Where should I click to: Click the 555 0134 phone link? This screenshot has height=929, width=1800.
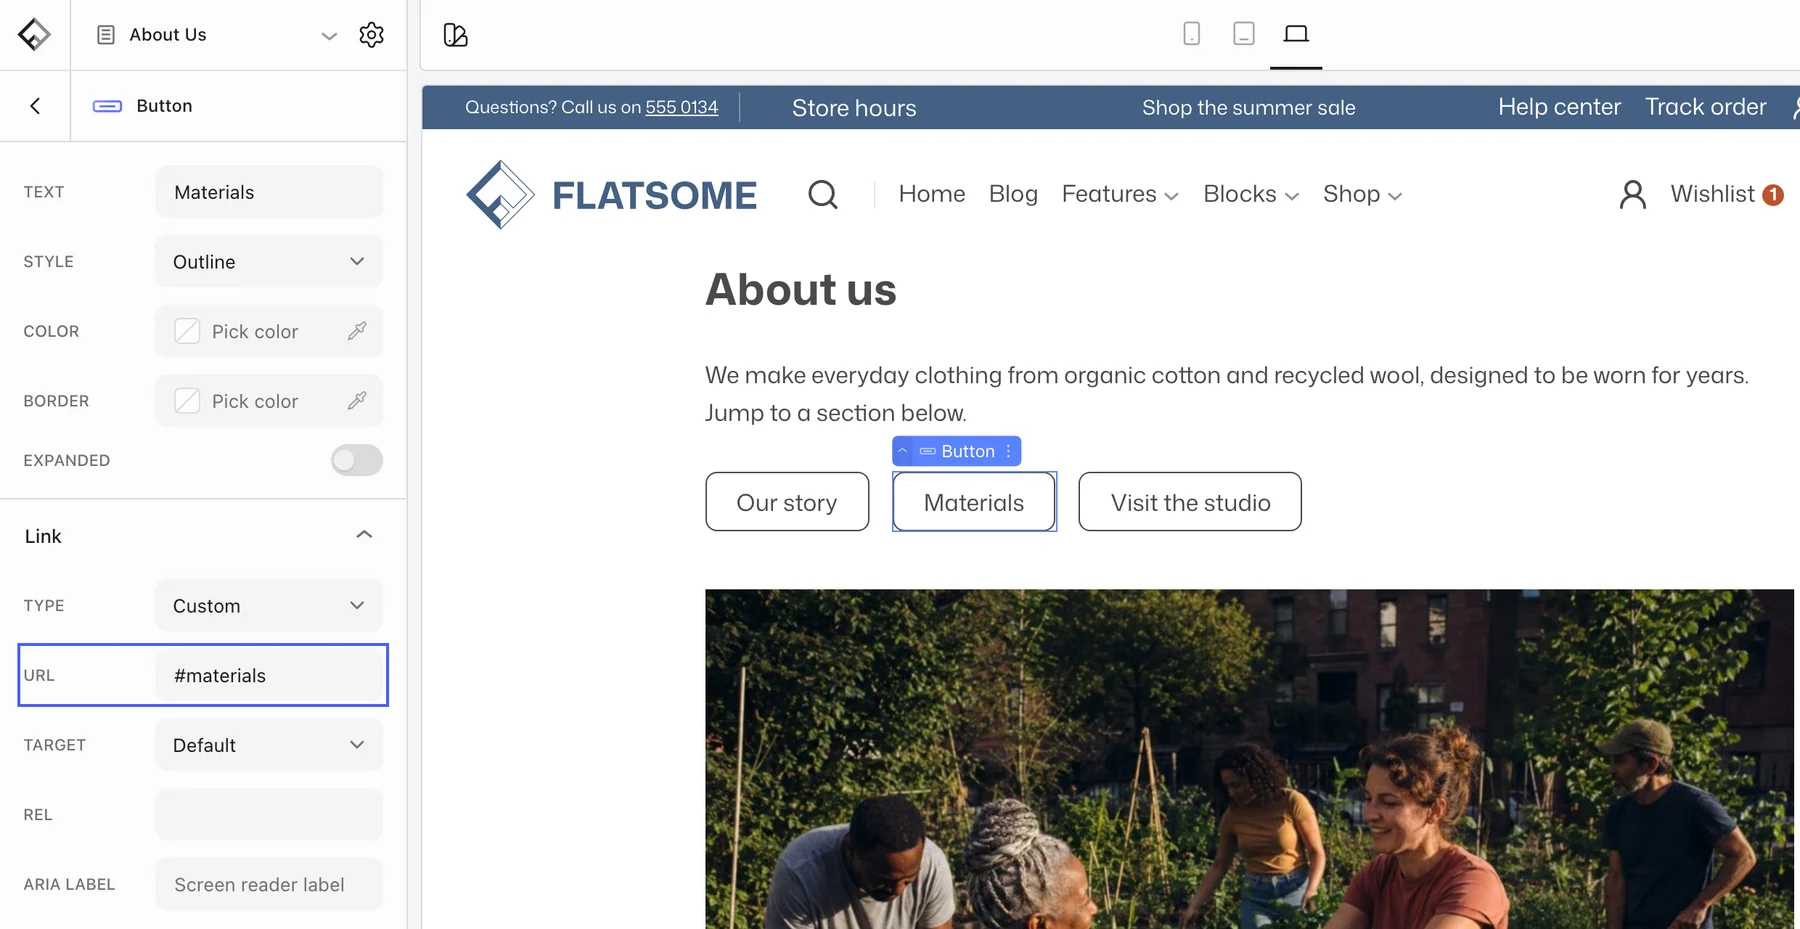click(x=682, y=107)
